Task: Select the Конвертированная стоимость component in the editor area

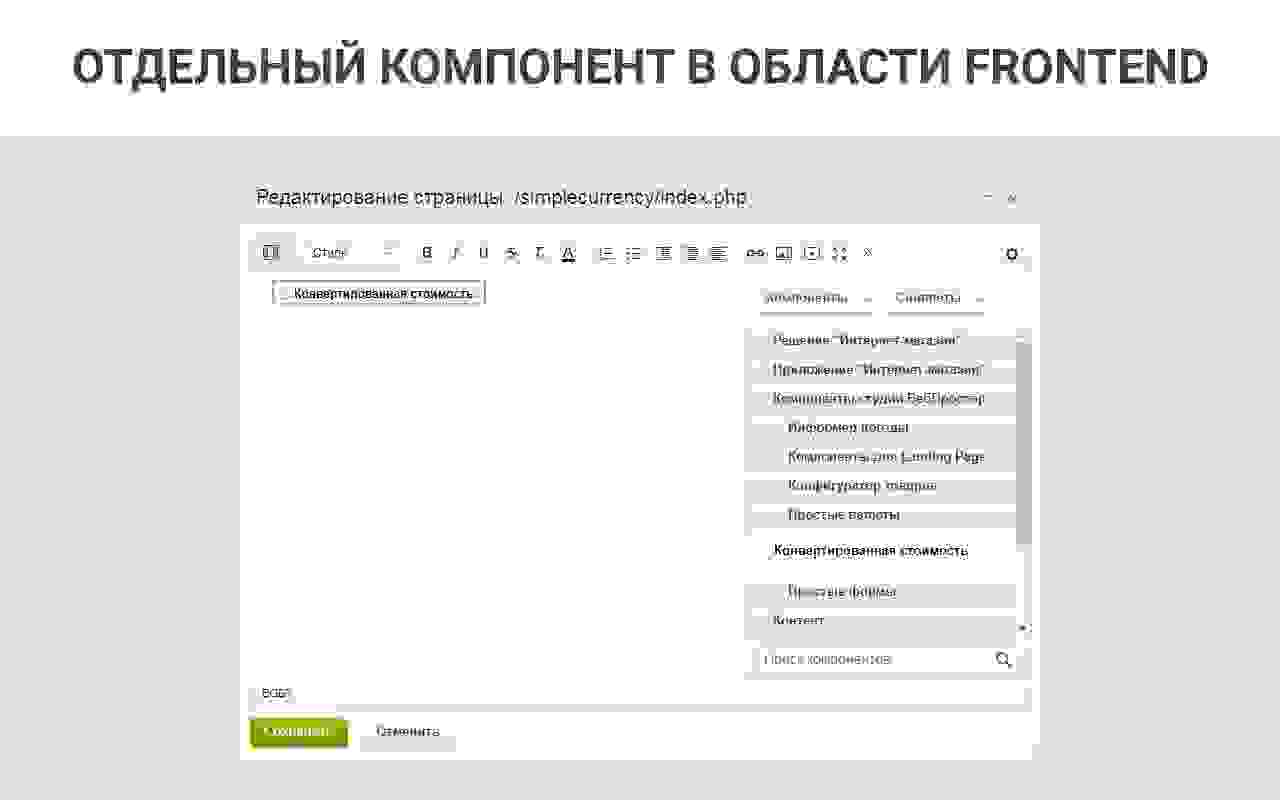Action: [378, 293]
